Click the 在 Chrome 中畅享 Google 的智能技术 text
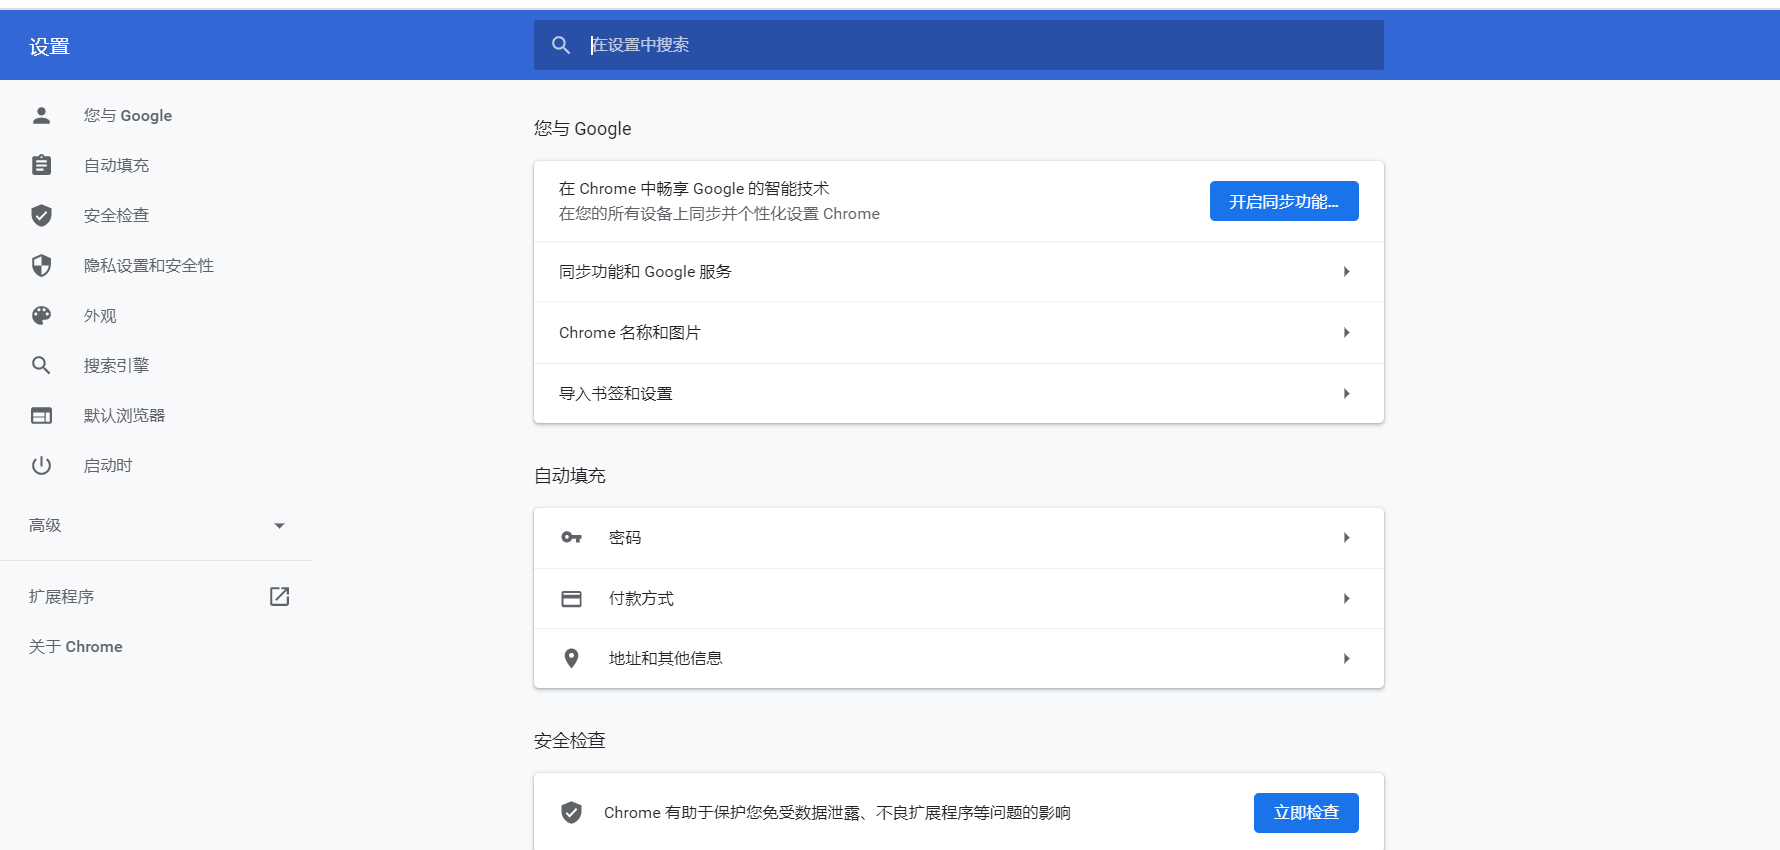Screen dimensions: 1780x850 (694, 188)
